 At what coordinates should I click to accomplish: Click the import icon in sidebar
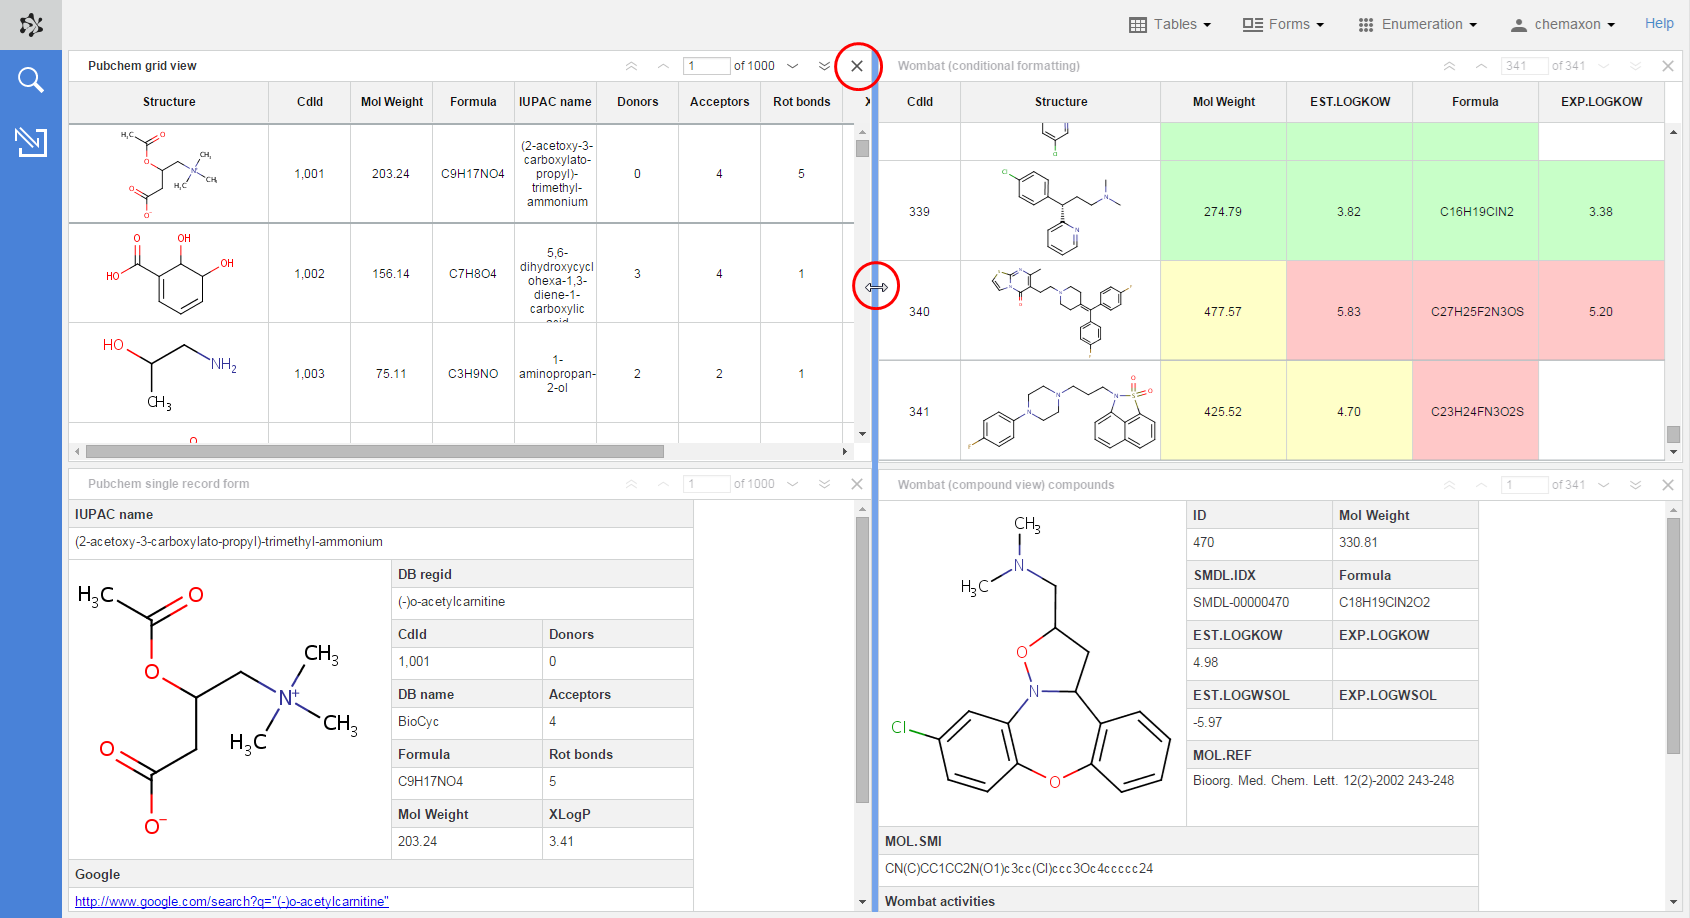pos(31,142)
